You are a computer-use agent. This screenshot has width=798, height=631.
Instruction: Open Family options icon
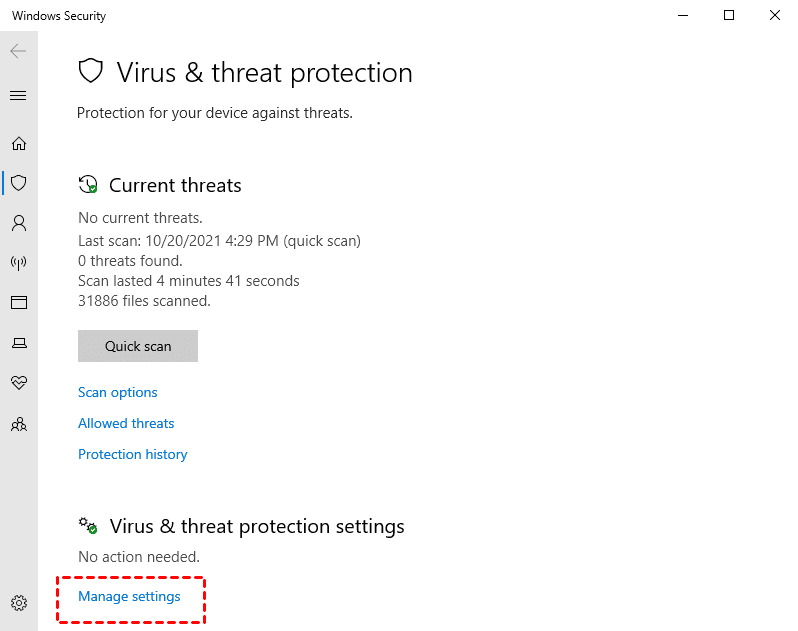pos(18,424)
